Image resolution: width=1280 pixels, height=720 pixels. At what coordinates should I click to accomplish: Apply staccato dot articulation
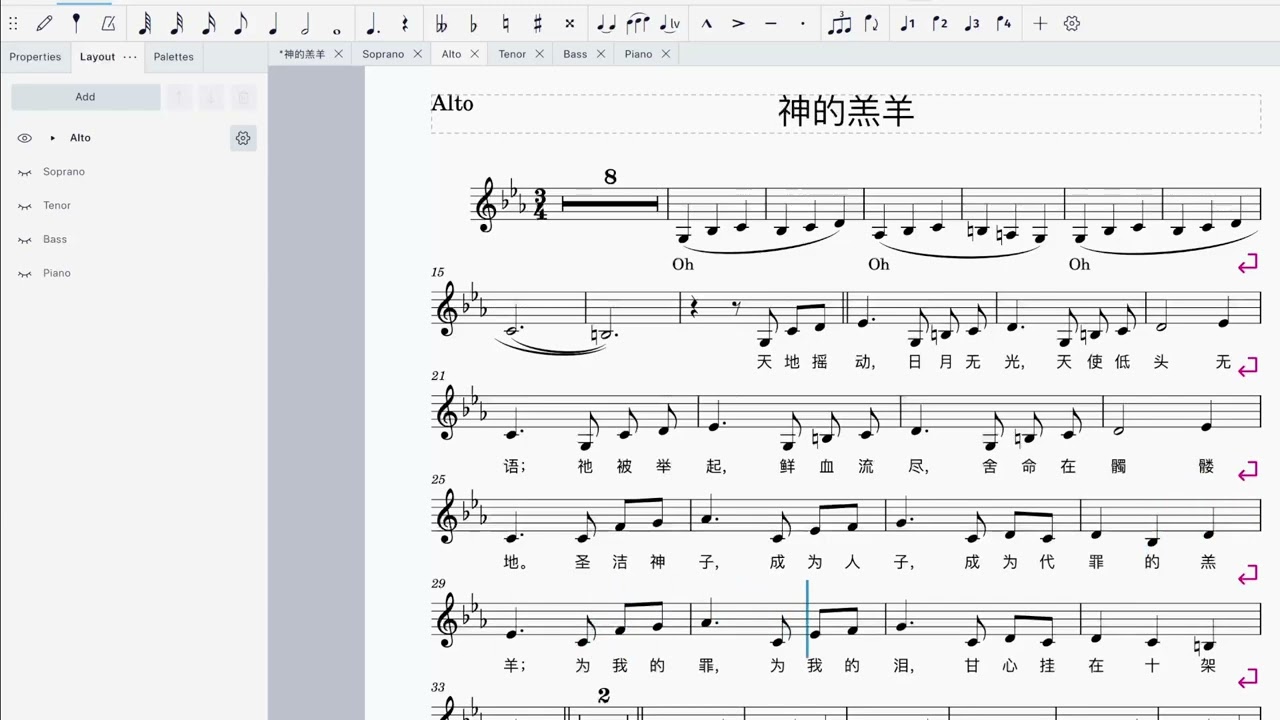tap(802, 23)
